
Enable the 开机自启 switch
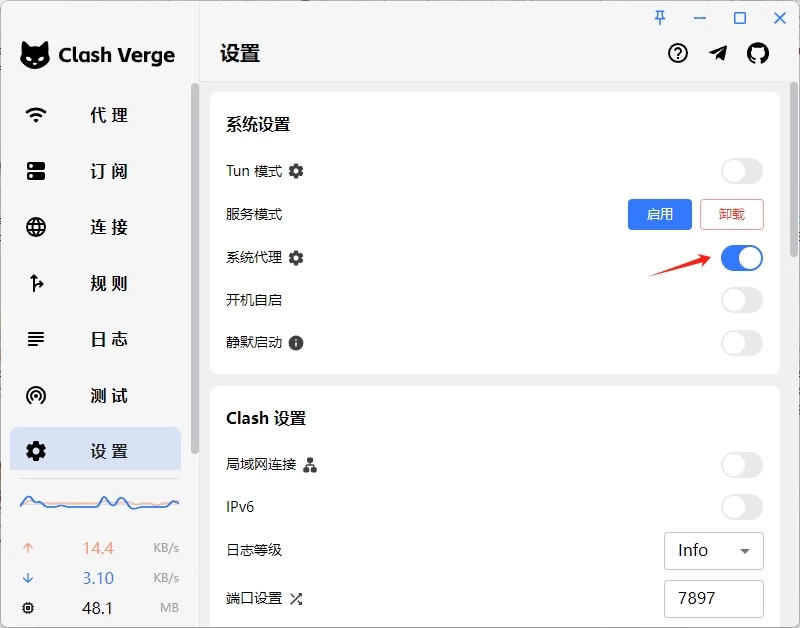742,300
